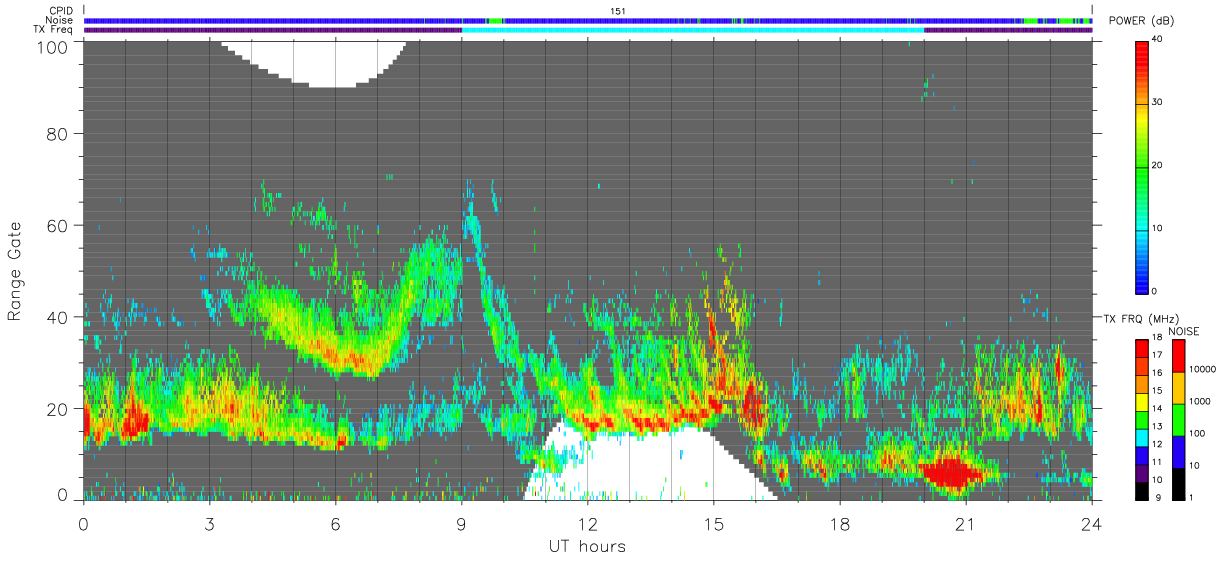Click the '14' label on the TX FRQ scale
This screenshot has height=567, width=1228.
coord(1159,409)
